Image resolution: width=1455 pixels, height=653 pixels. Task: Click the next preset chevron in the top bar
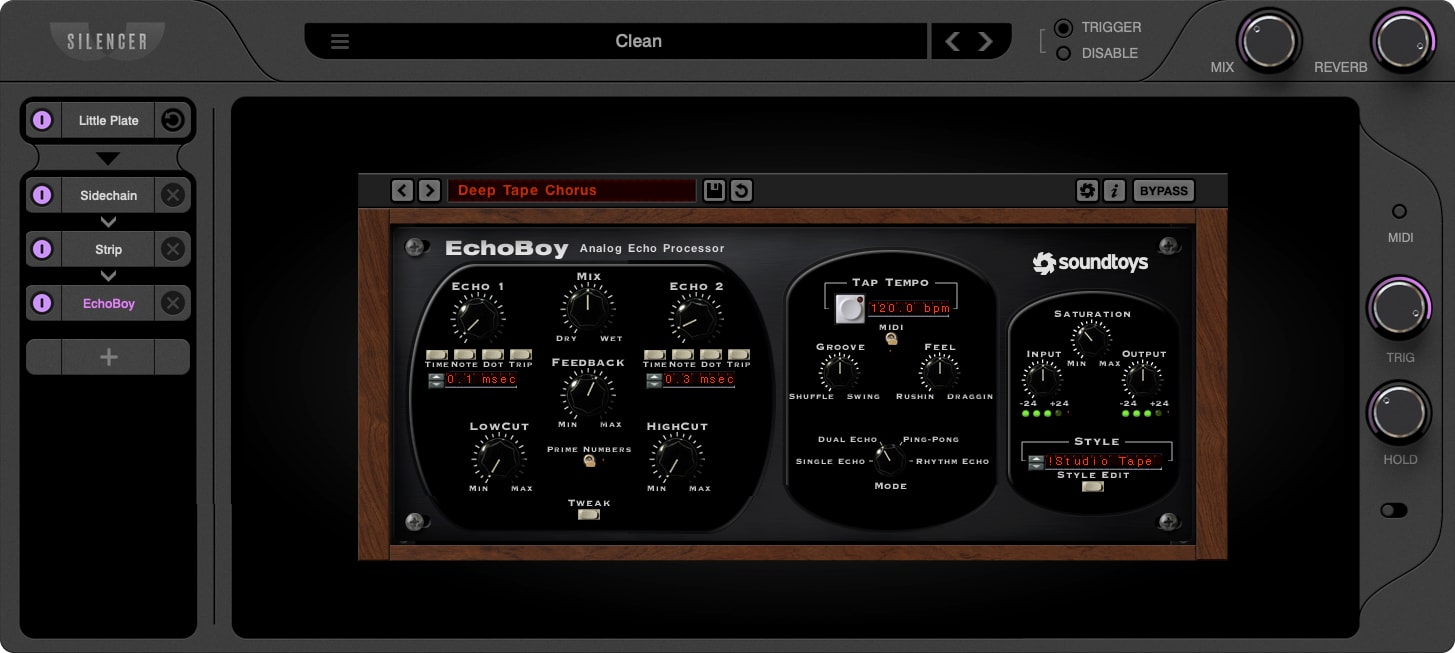tap(985, 41)
